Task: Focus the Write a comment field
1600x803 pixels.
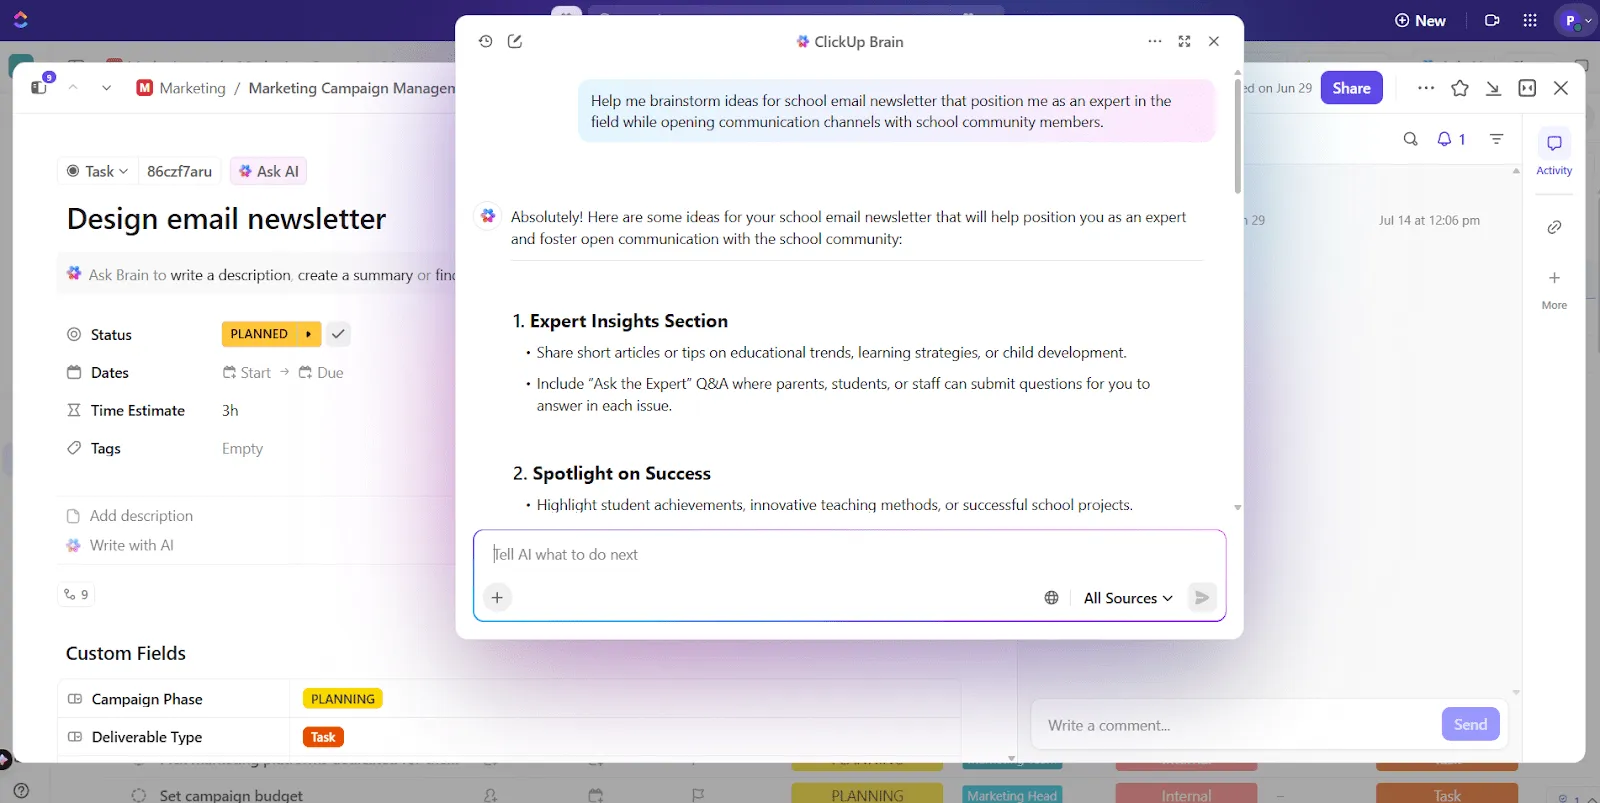Action: 1238,725
